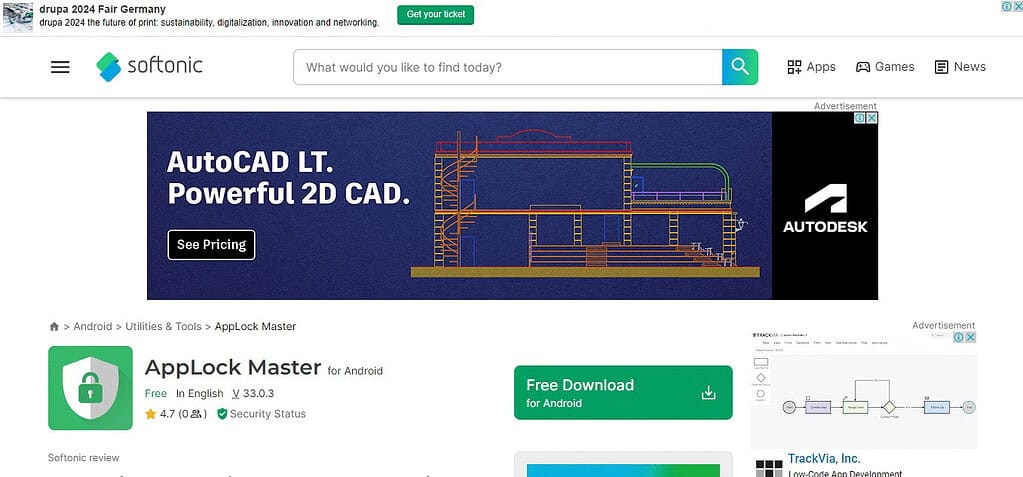Click drupa ad thumbnail image

click(18, 17)
